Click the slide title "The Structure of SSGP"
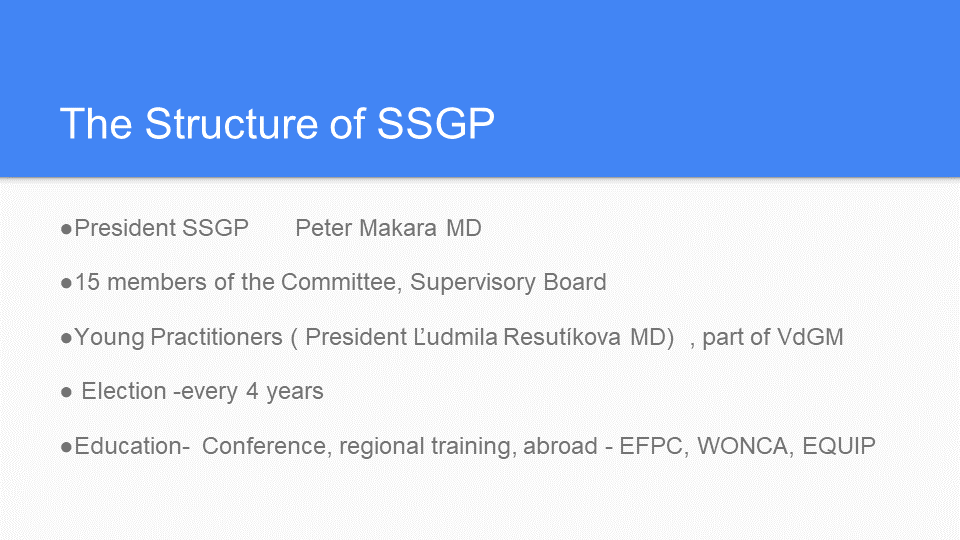The width and height of the screenshot is (960, 540). (x=277, y=124)
